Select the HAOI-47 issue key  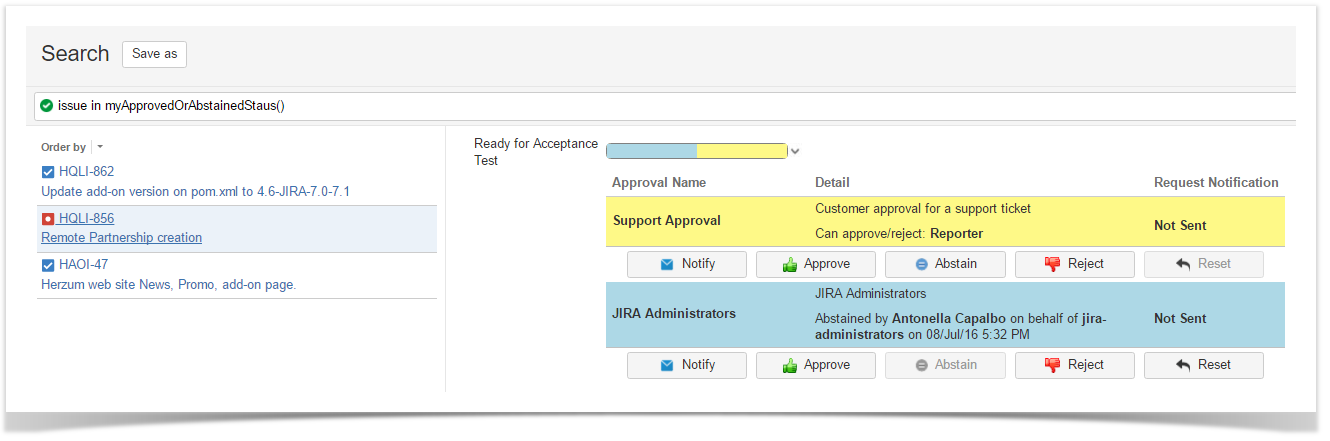tap(83, 265)
